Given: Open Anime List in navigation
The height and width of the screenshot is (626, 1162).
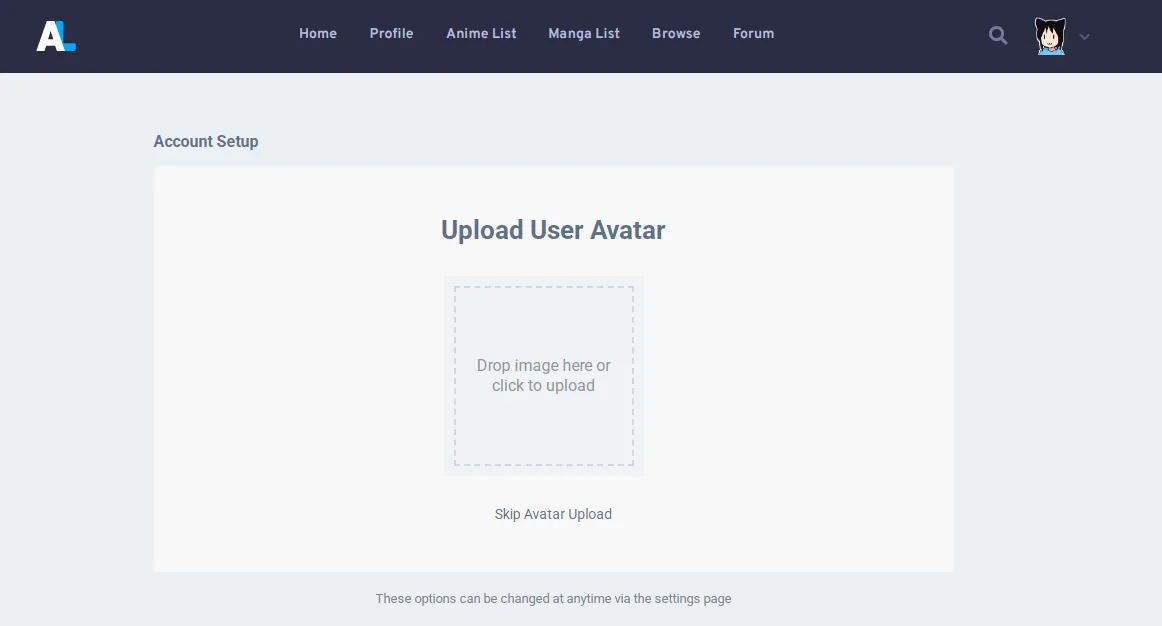Looking at the screenshot, I should [481, 33].
